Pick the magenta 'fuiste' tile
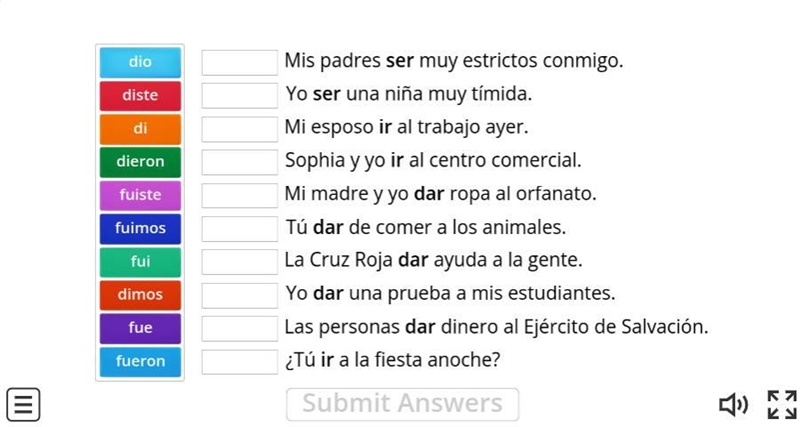Image resolution: width=800 pixels, height=427 pixels. (x=140, y=195)
